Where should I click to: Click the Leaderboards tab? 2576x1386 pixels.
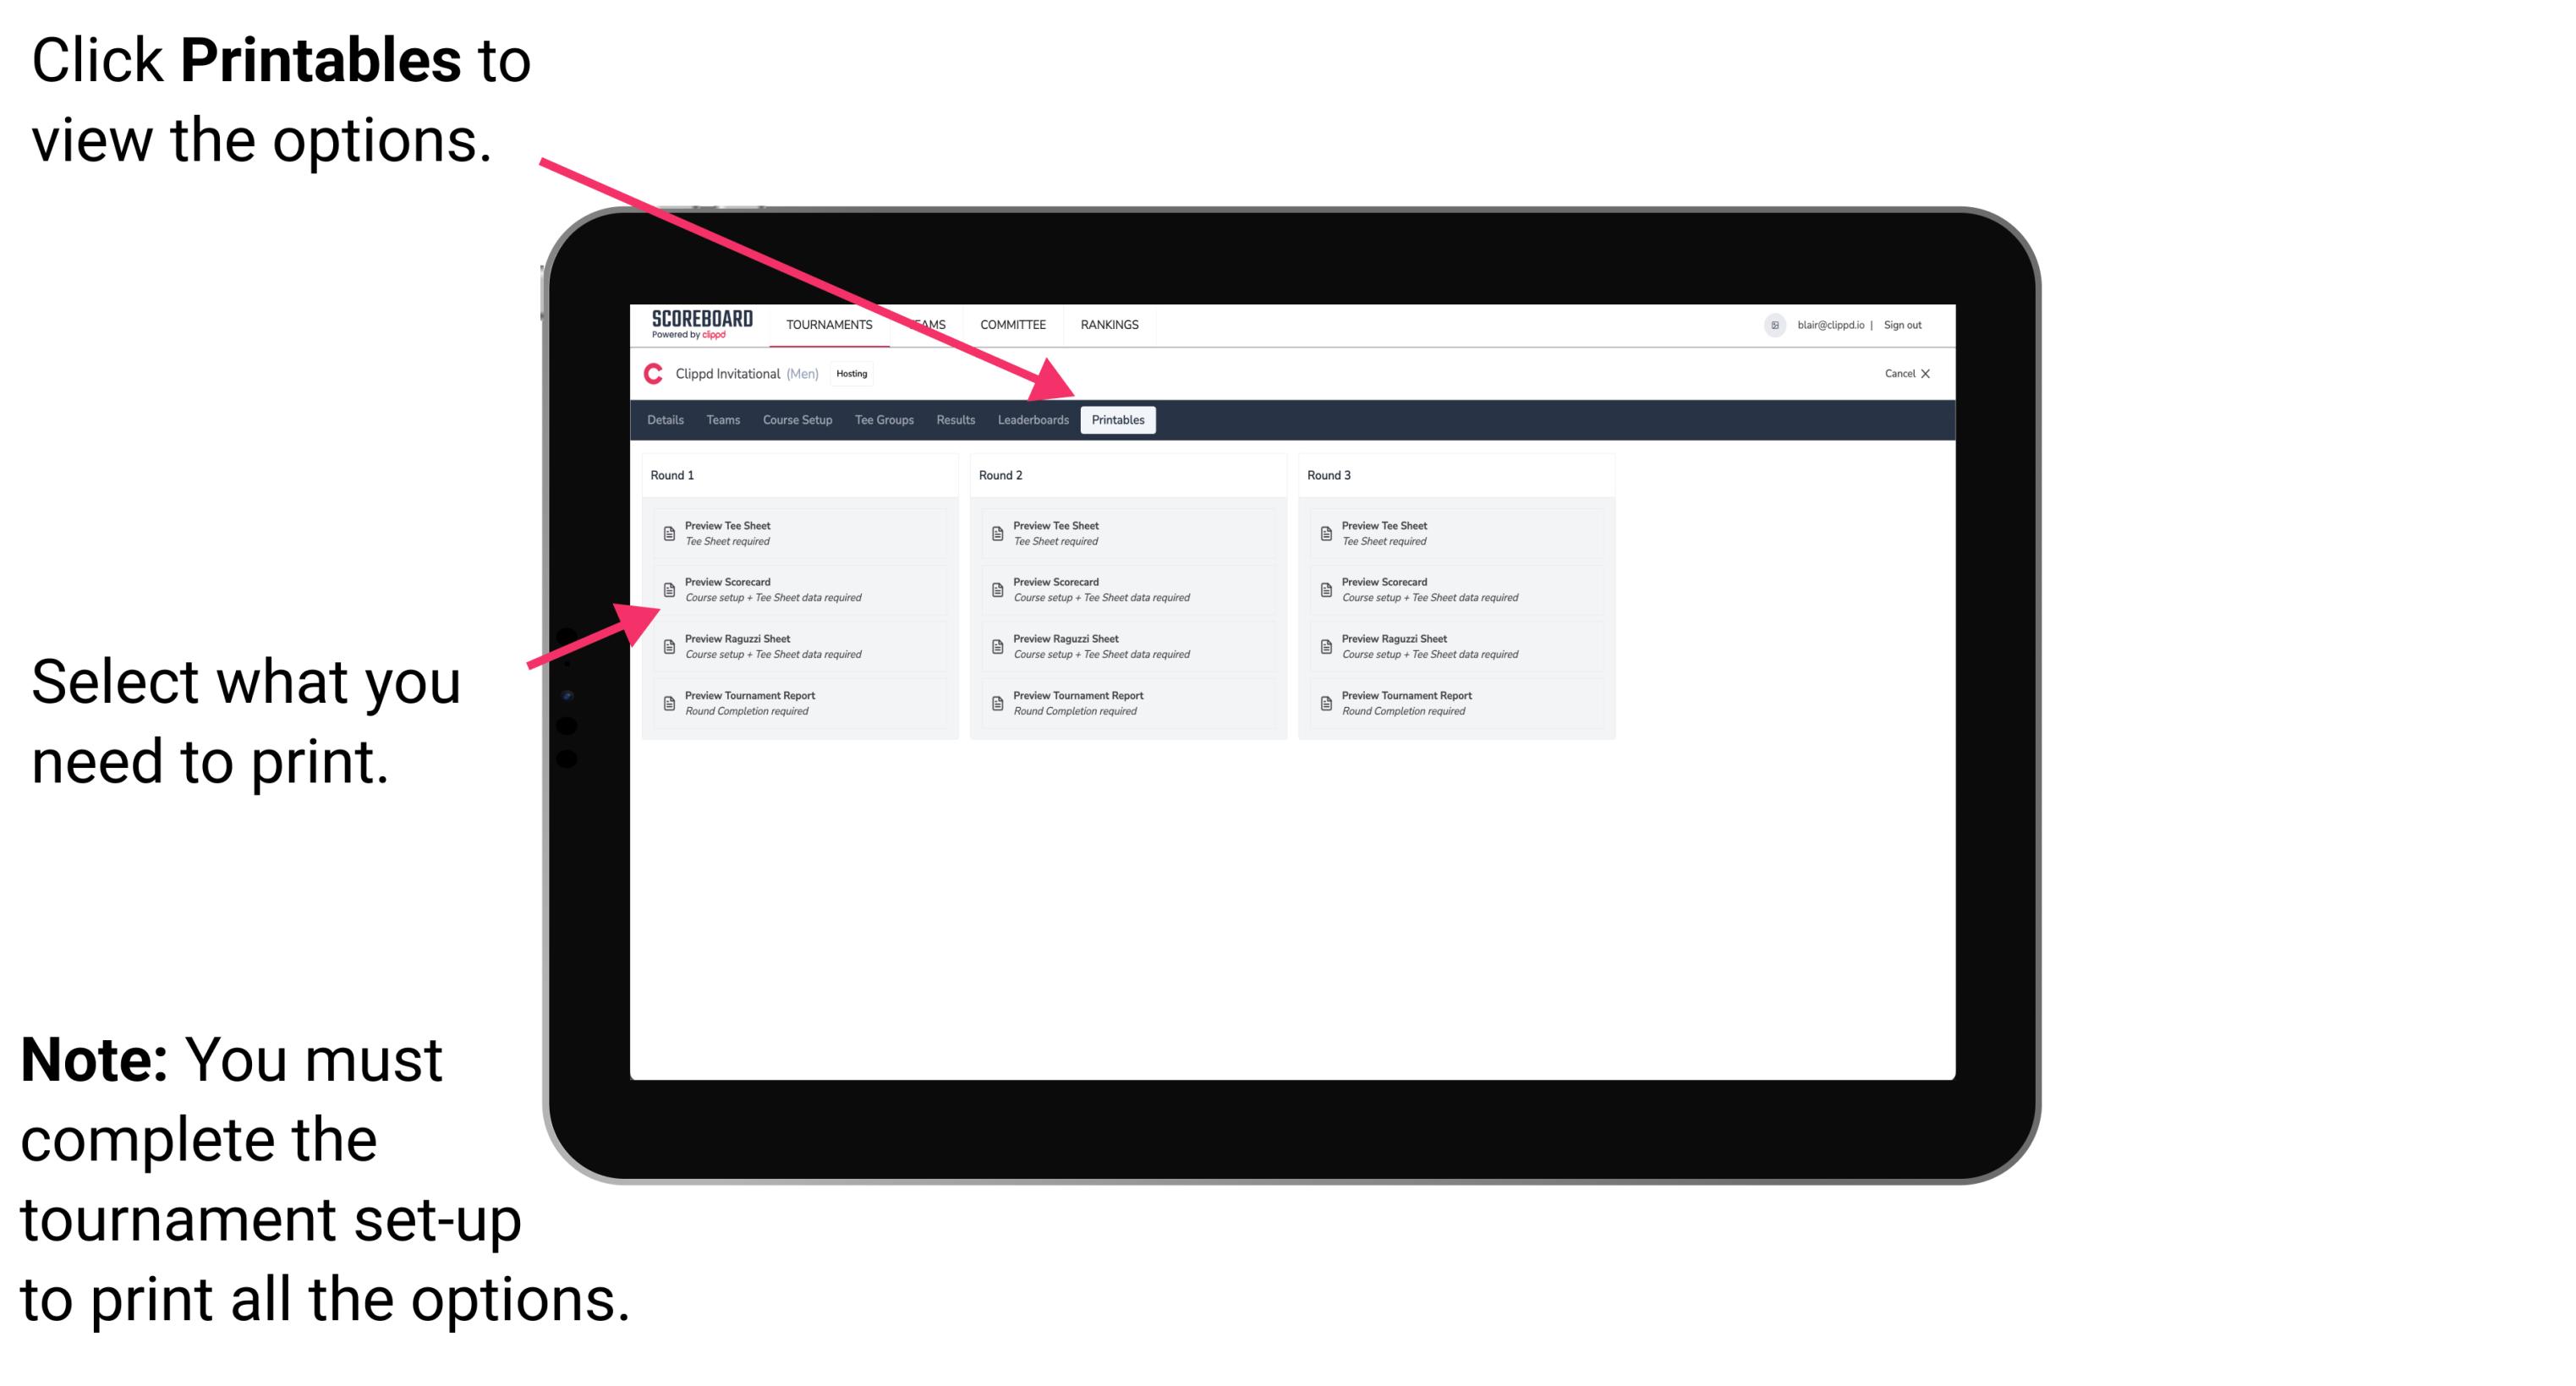pos(1031,420)
